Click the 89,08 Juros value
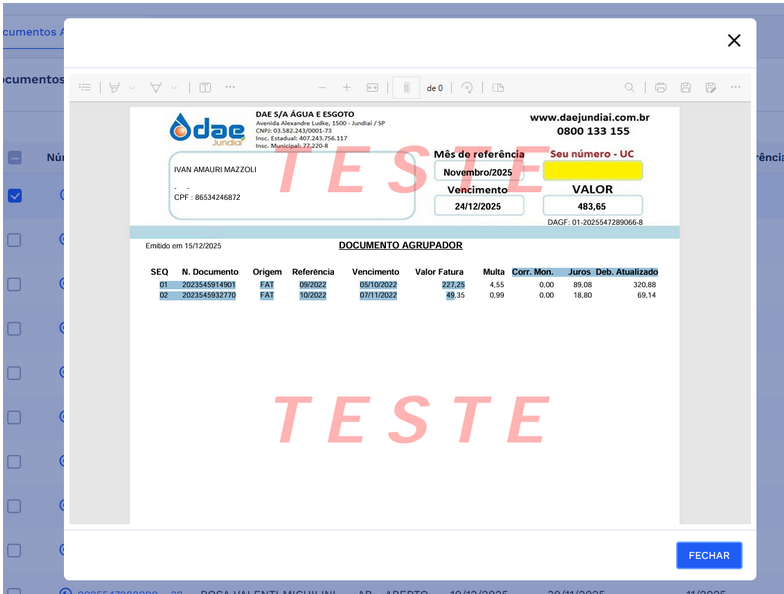The width and height of the screenshot is (784, 594). 582,284
